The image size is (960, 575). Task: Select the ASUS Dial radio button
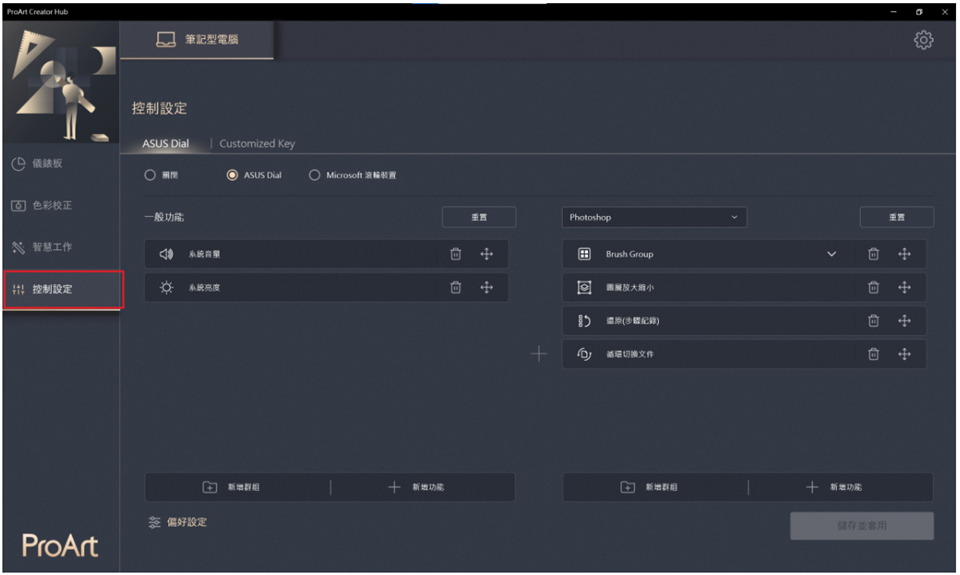(233, 175)
